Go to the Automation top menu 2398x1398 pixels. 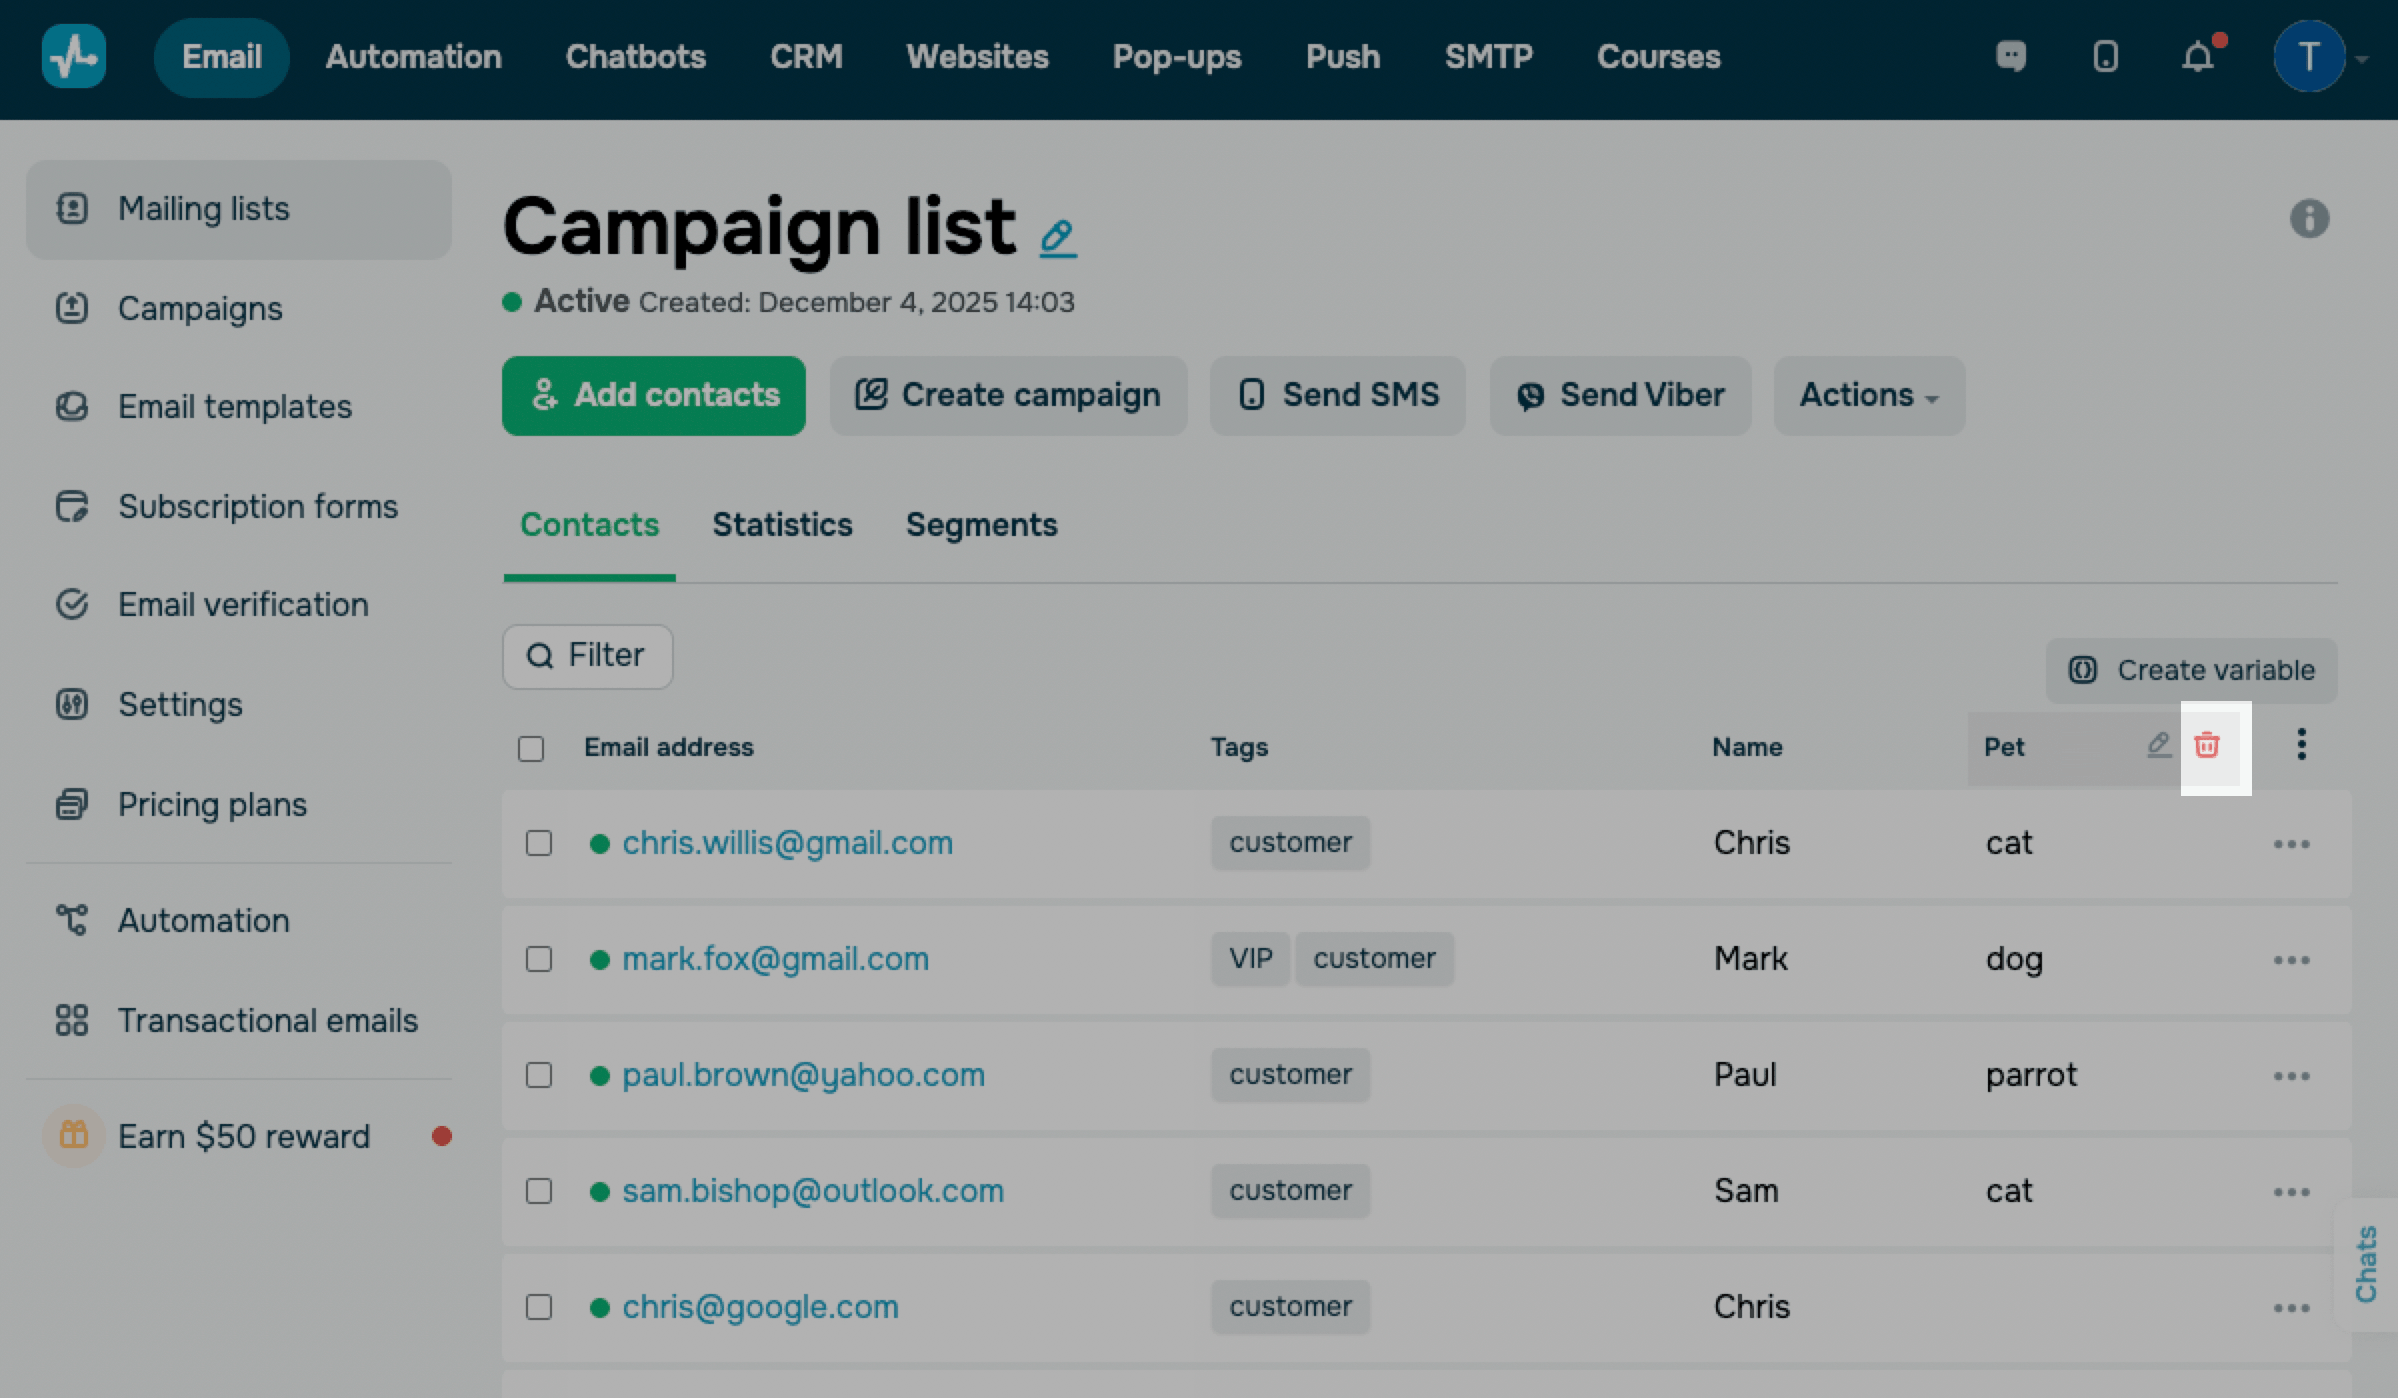[x=413, y=57]
